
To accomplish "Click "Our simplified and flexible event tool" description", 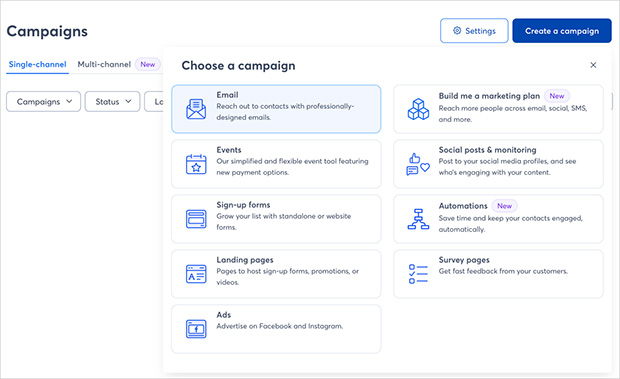I will point(292,167).
